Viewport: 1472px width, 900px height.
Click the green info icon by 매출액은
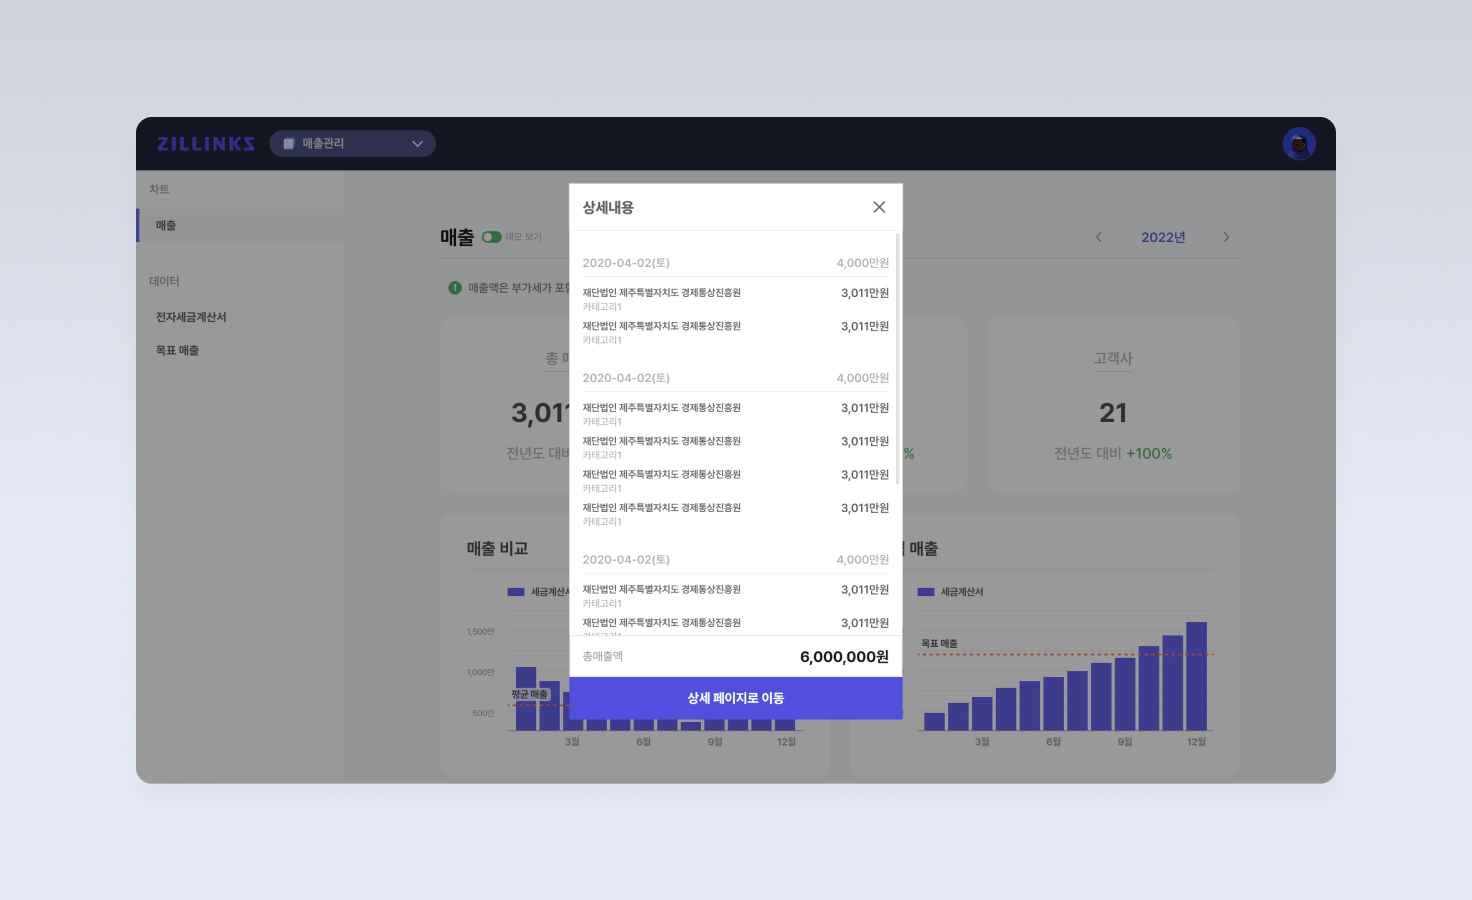pos(455,288)
